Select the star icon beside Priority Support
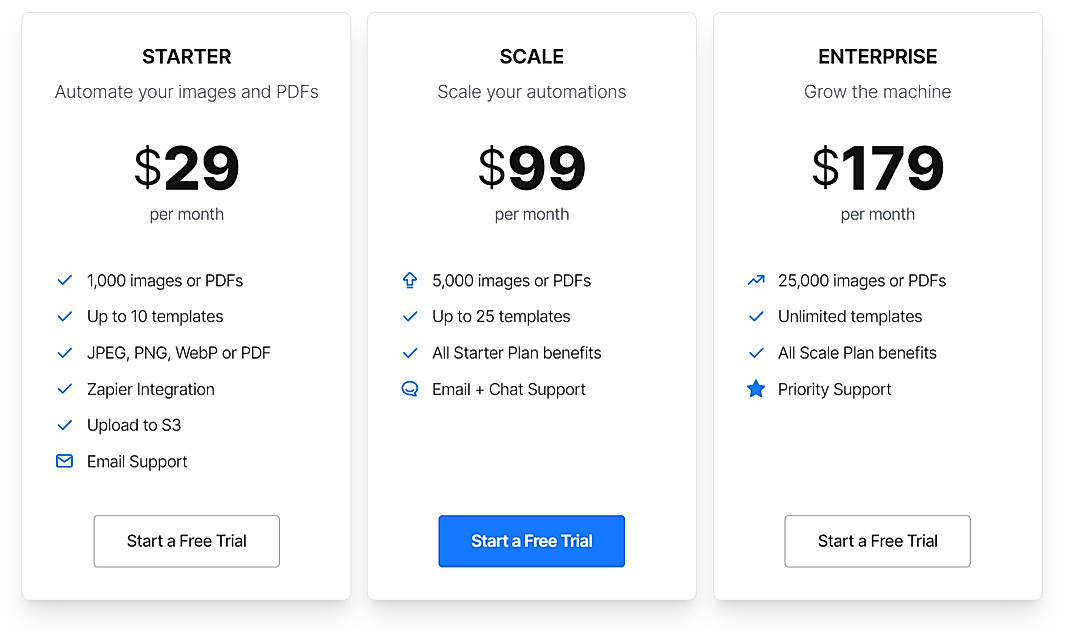This screenshot has height=632, width=1070. 756,389
